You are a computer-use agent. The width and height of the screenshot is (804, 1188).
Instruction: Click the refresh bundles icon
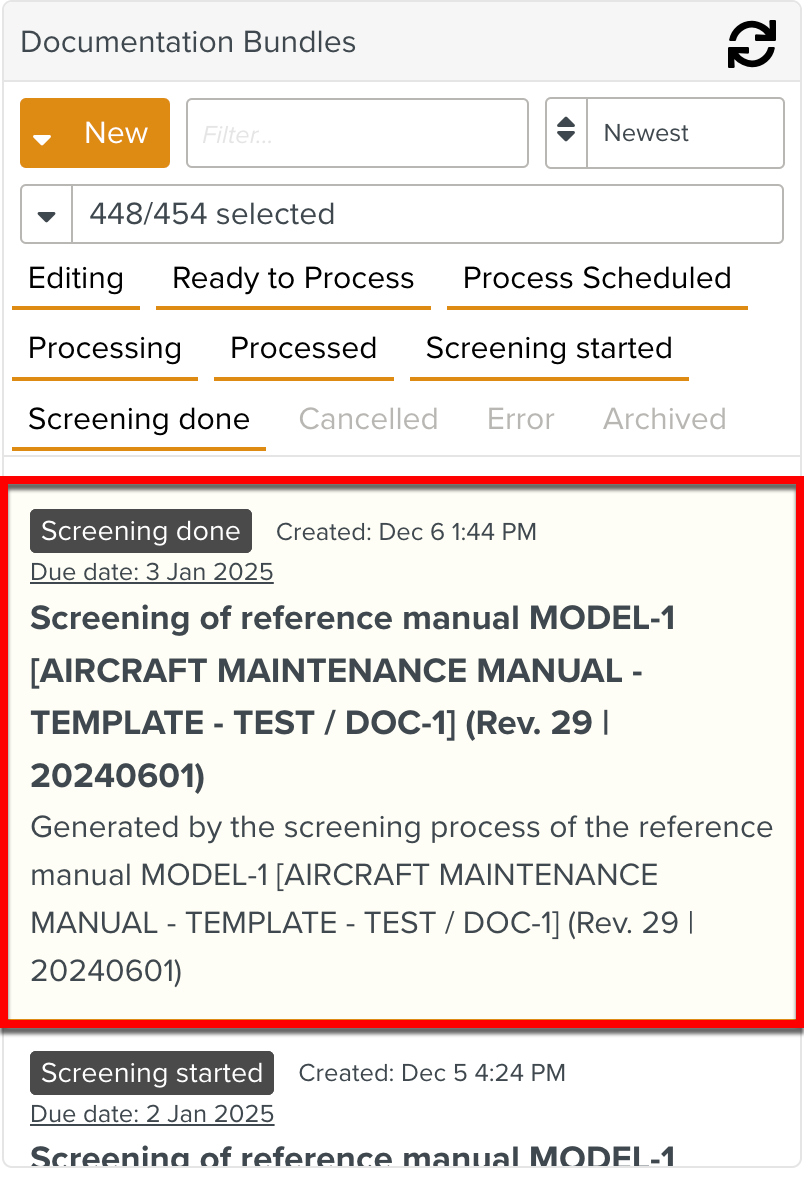pos(751,43)
